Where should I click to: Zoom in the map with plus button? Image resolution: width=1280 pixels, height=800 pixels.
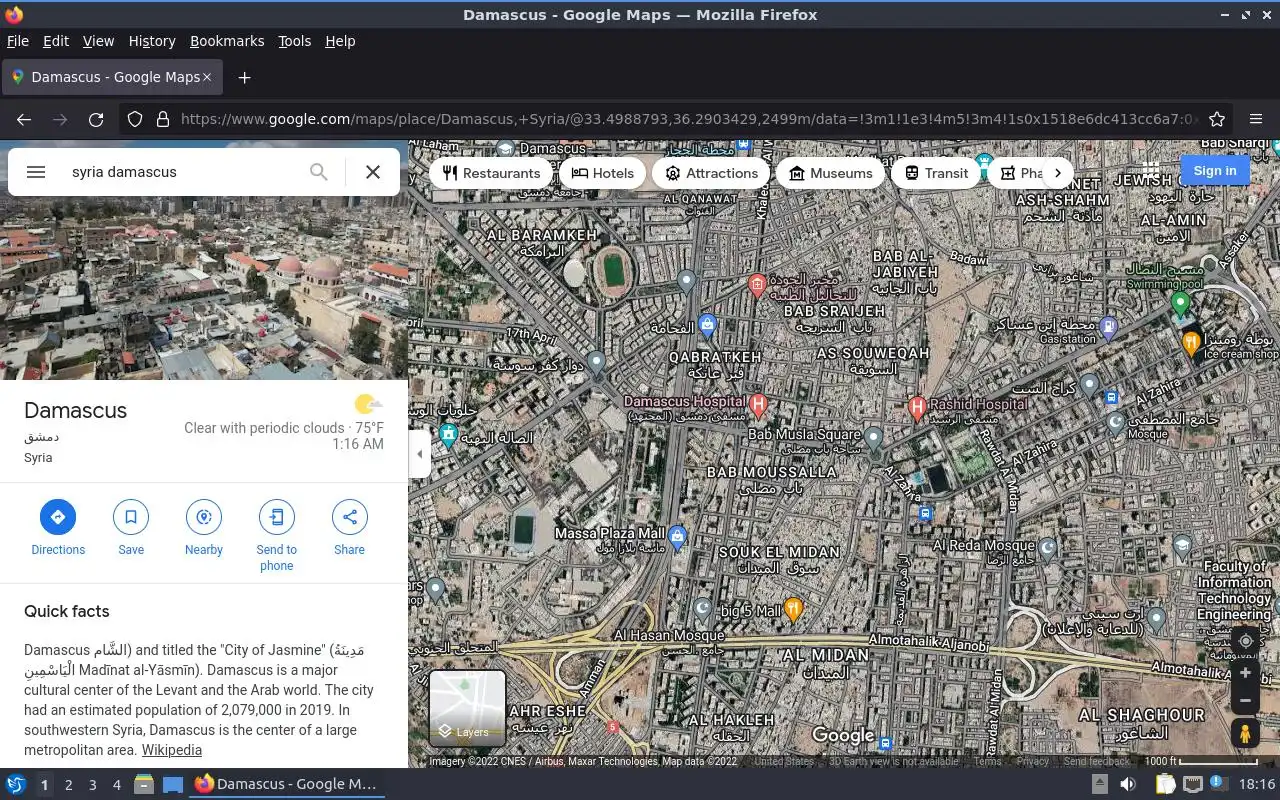click(1245, 673)
